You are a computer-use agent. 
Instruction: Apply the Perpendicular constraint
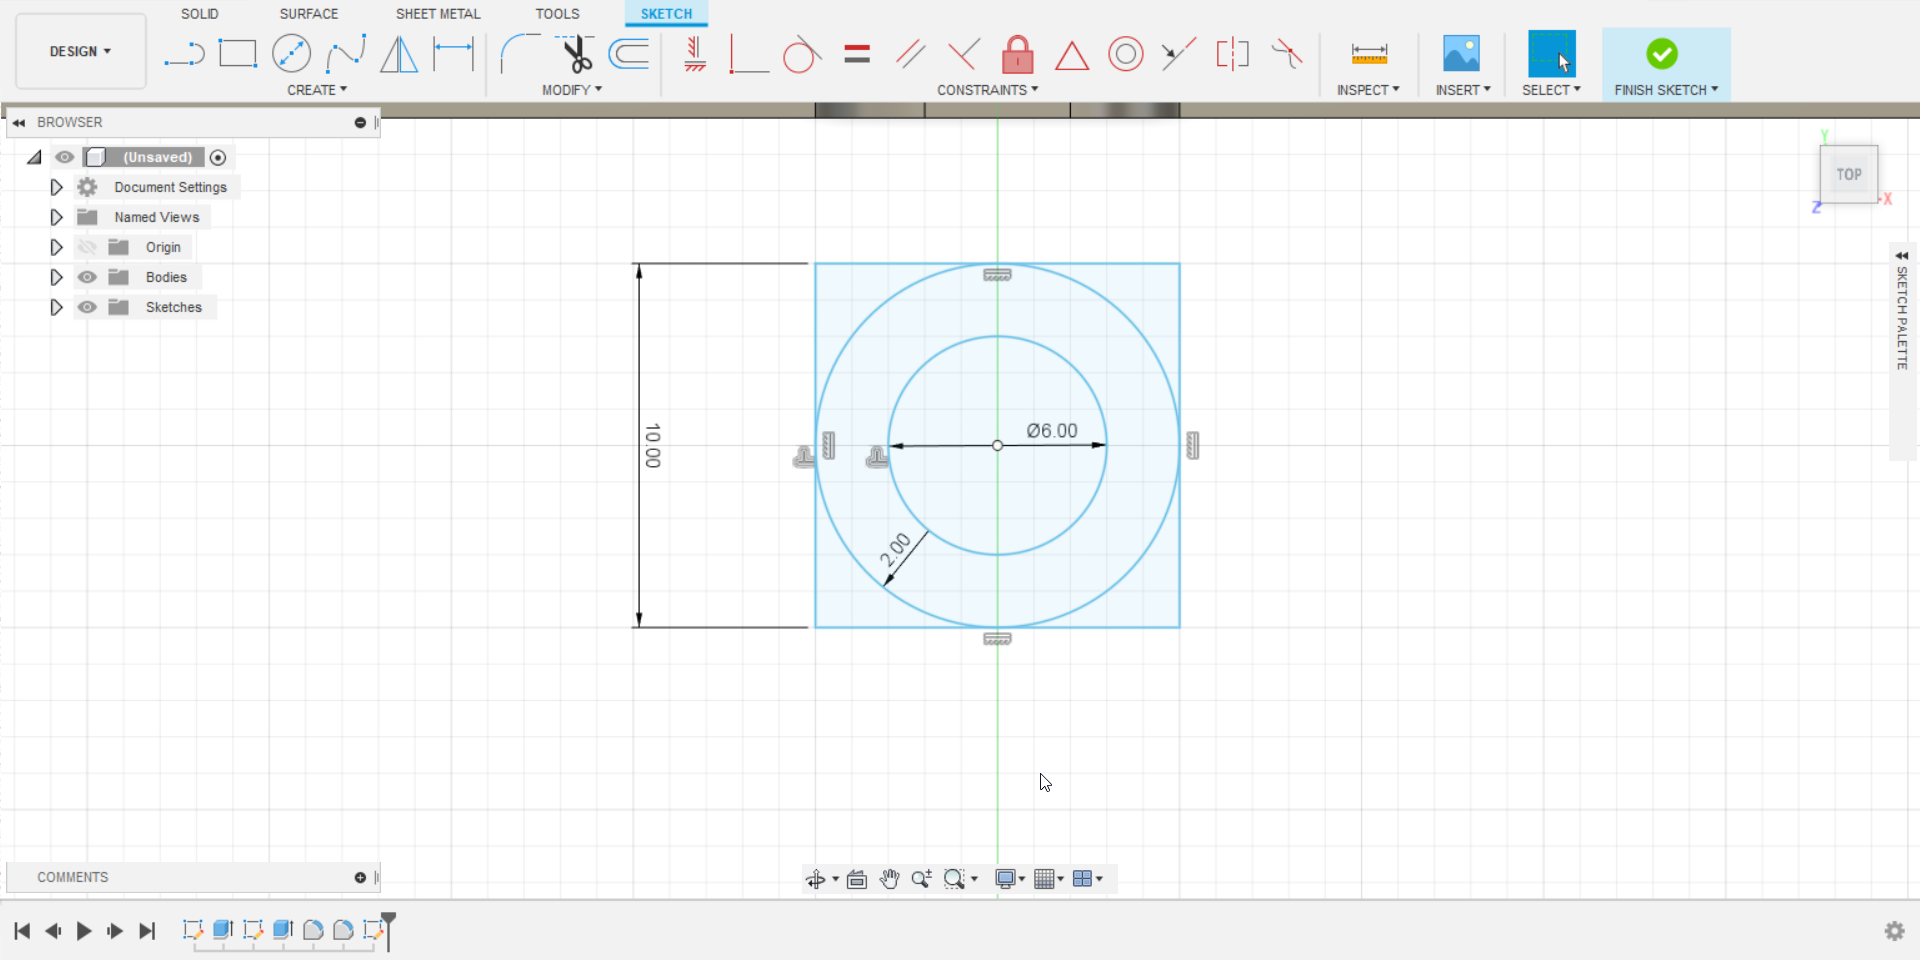point(964,54)
